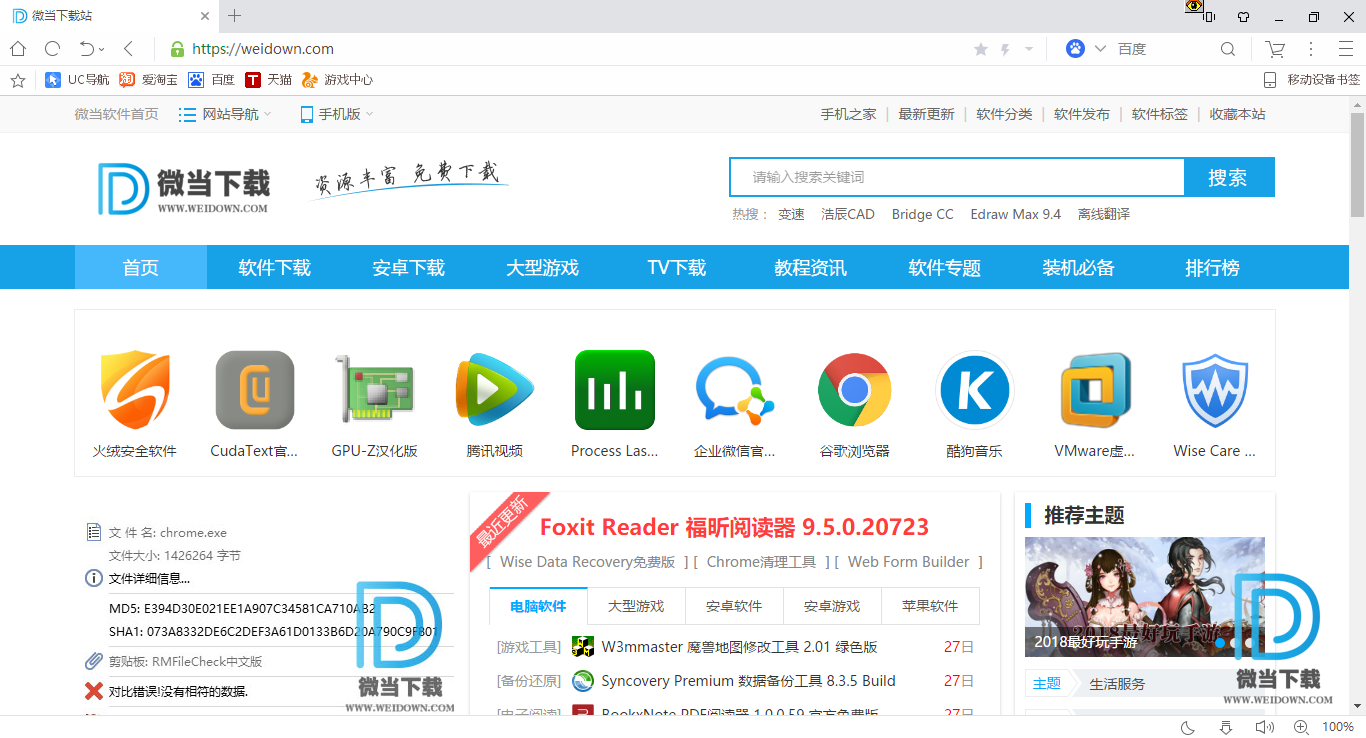The height and width of the screenshot is (738, 1366).
Task: Open the 爱淘宝 bookmark
Action: click(148, 80)
